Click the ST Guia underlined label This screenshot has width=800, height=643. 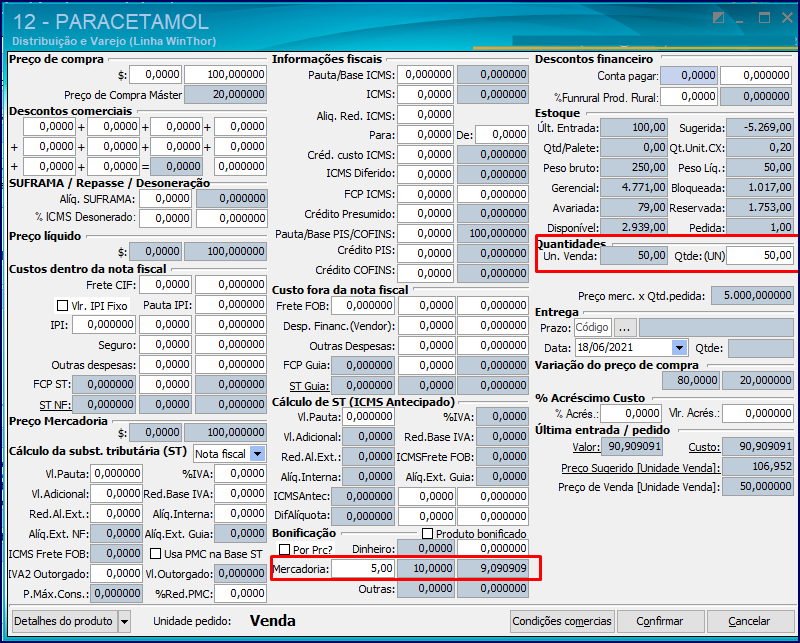[x=309, y=386]
